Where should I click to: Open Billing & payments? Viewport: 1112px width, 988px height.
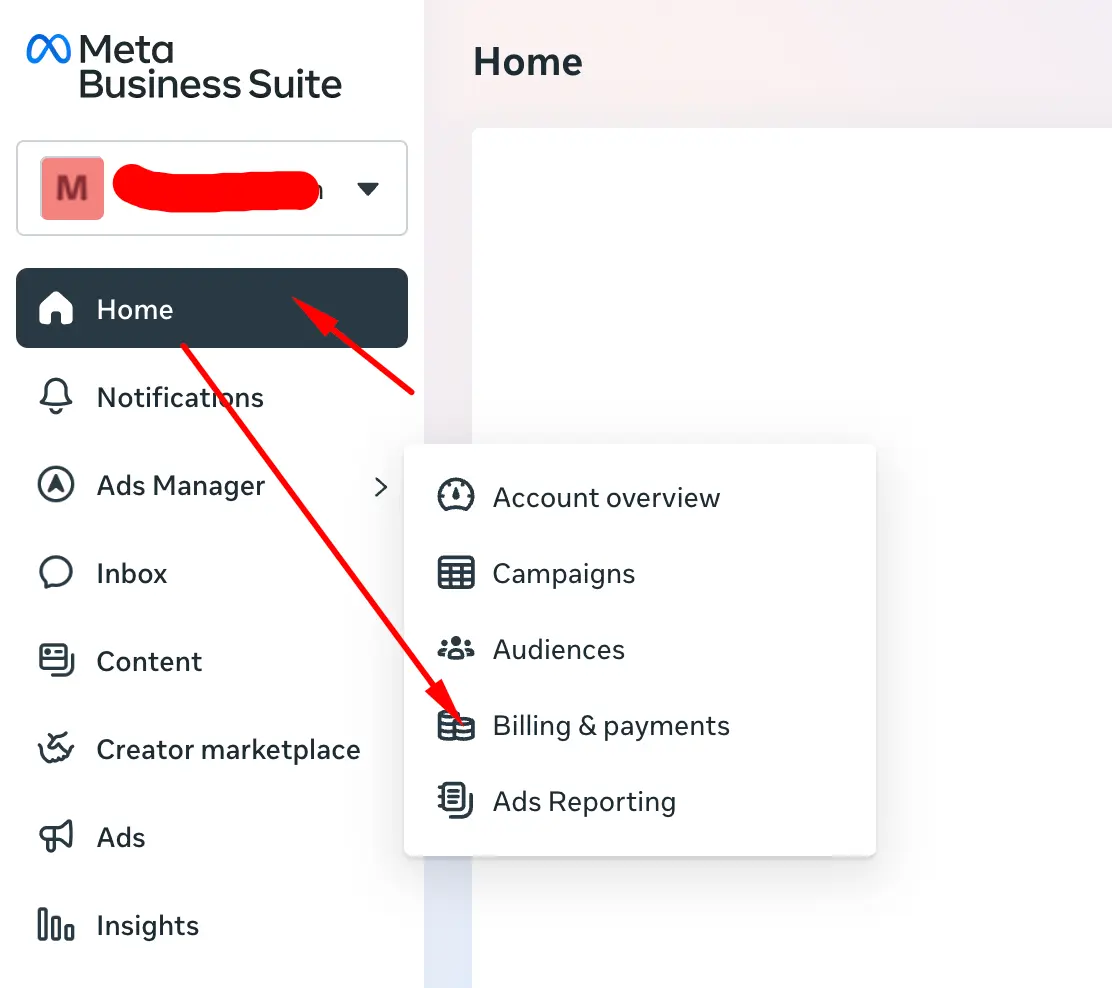[611, 726]
